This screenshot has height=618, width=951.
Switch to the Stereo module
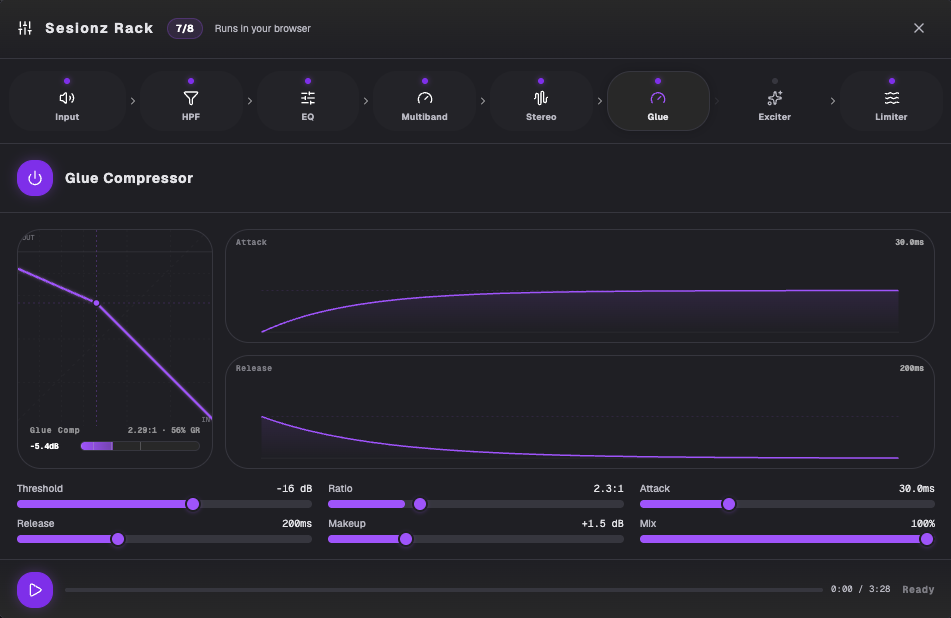click(x=541, y=101)
